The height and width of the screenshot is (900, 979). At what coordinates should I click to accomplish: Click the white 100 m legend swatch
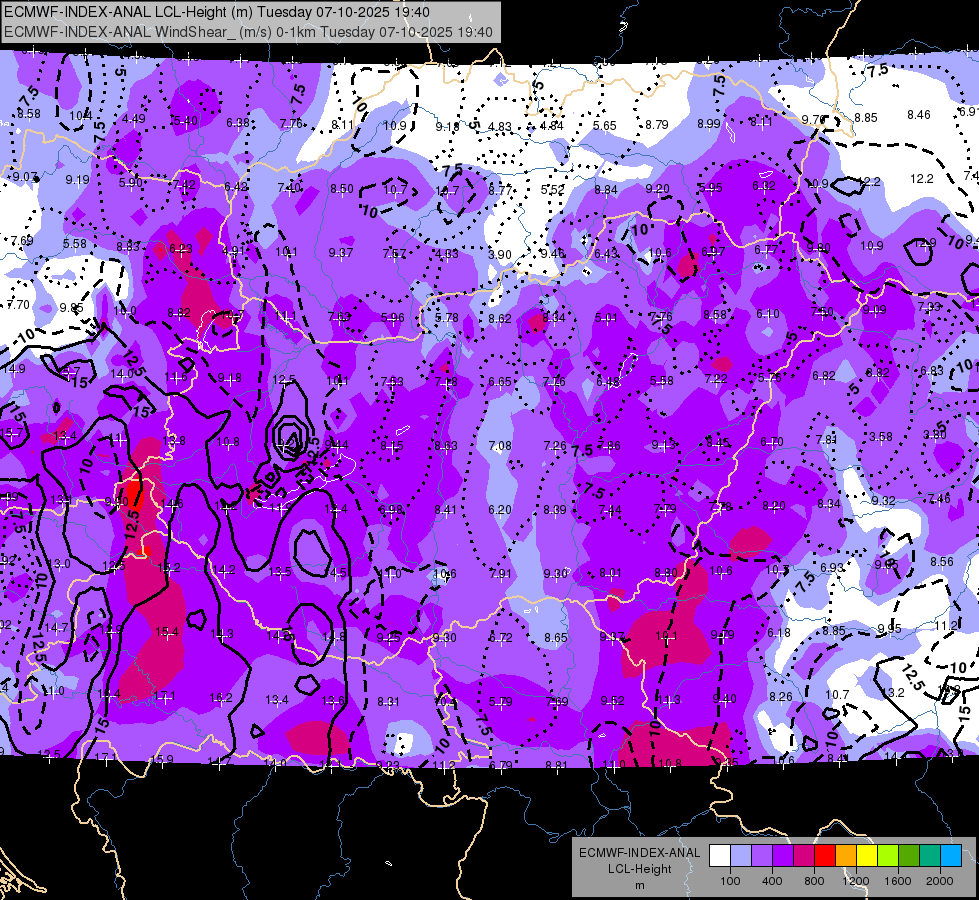point(720,856)
